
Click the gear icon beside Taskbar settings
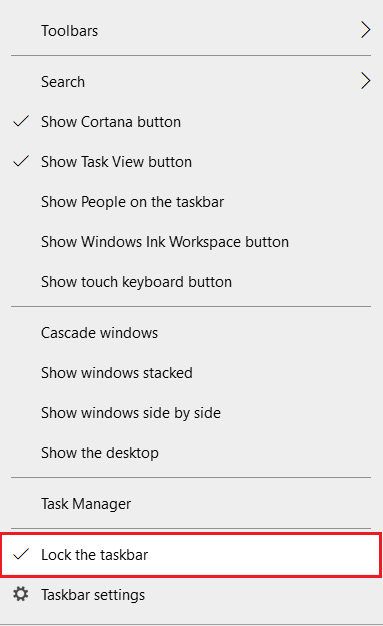[21, 594]
